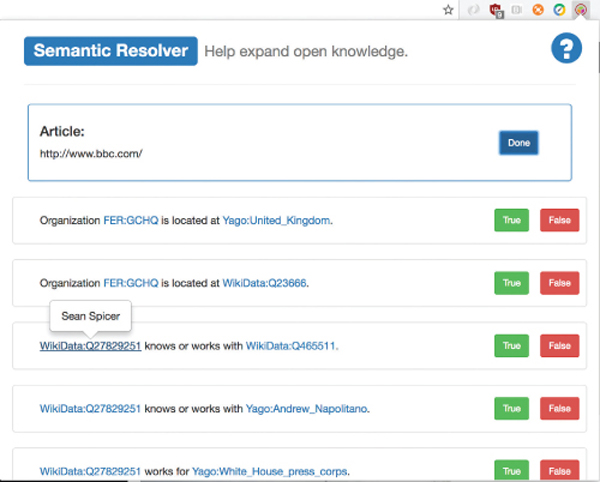This screenshot has height=482, width=600.
Task: Click the faded gray swirl extension icon
Action: 474,10
